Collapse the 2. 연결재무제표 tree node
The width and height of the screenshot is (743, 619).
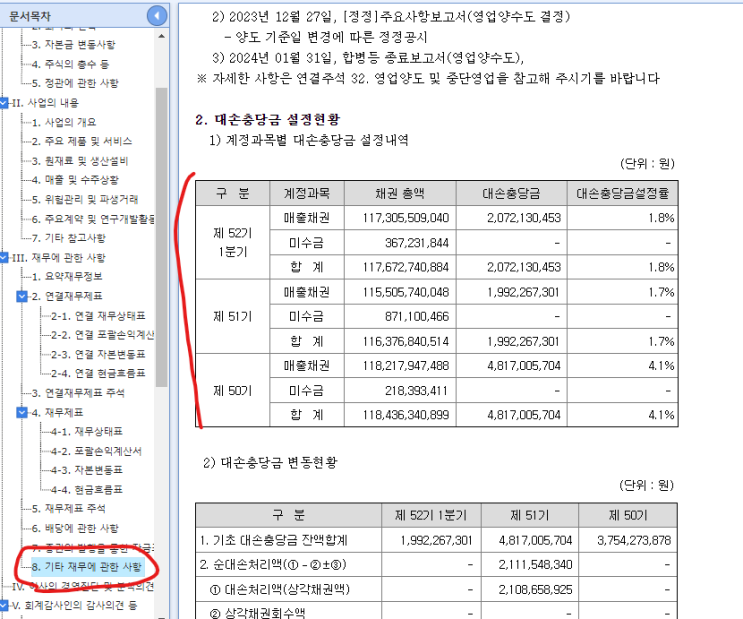22,296
